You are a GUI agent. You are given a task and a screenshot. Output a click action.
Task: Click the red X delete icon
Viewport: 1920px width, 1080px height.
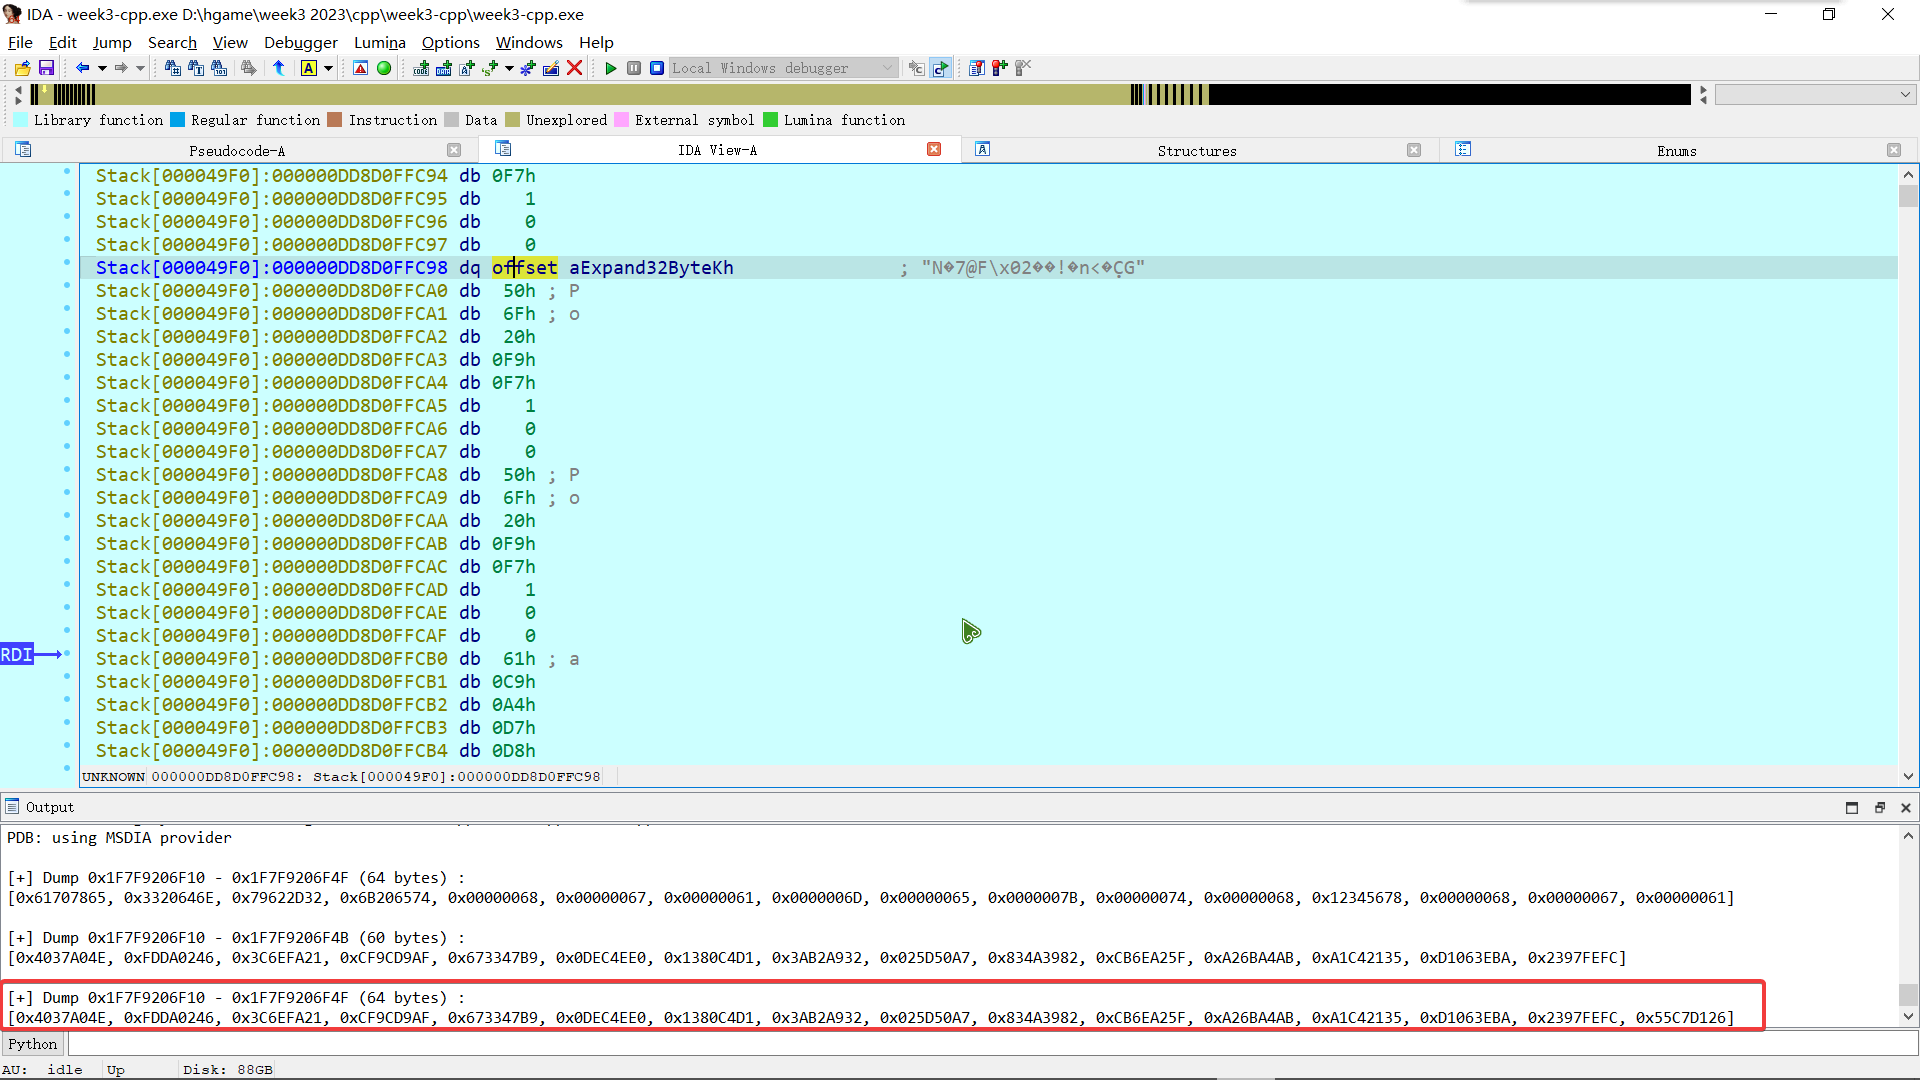574,68
